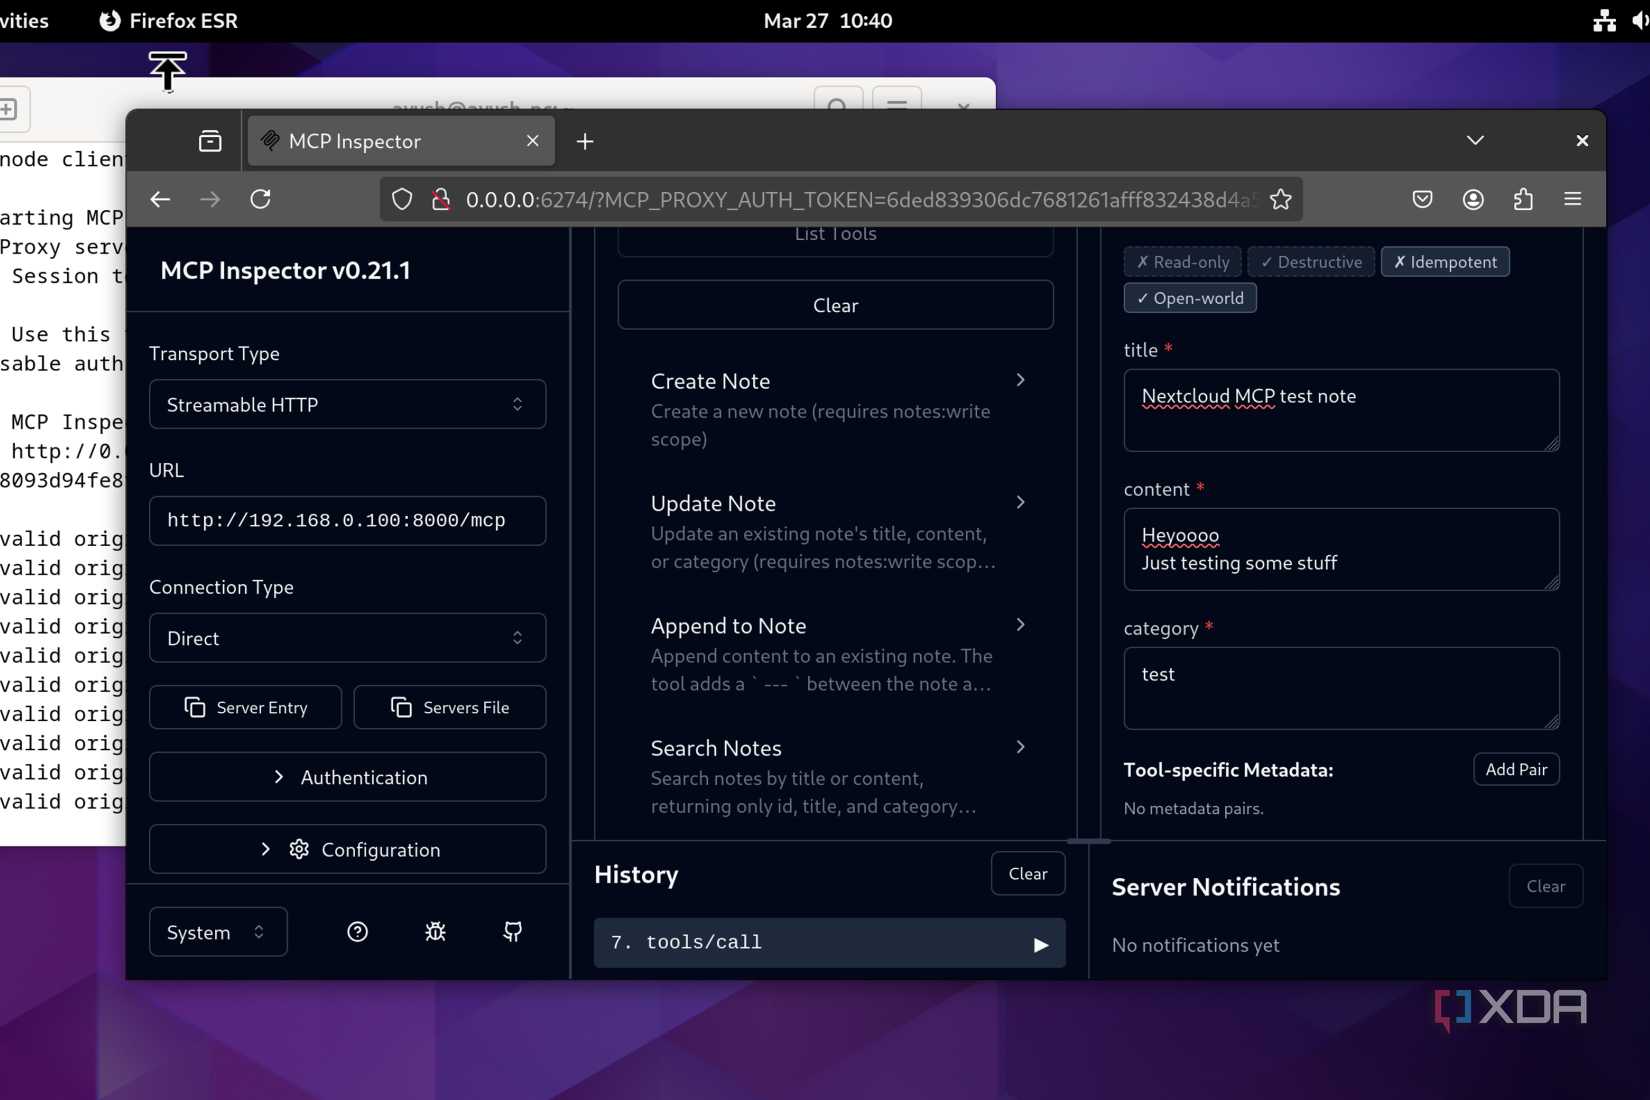Copy the Server Entry configuration
Viewport: 1650px width, 1100px height.
tap(245, 707)
